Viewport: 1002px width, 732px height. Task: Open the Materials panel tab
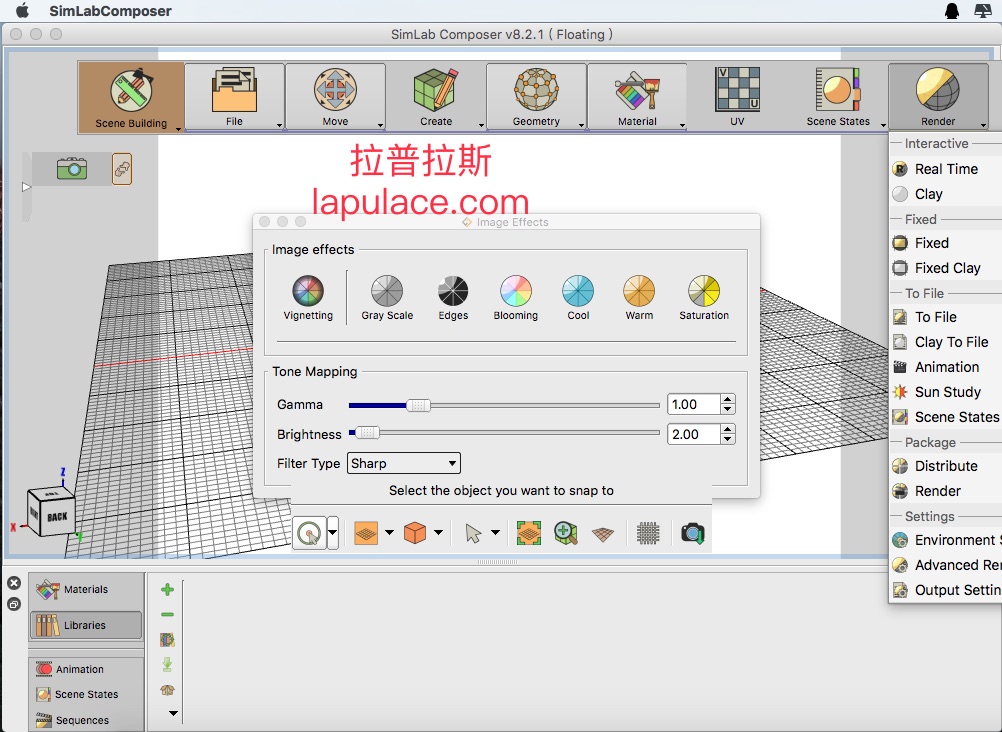(x=86, y=589)
